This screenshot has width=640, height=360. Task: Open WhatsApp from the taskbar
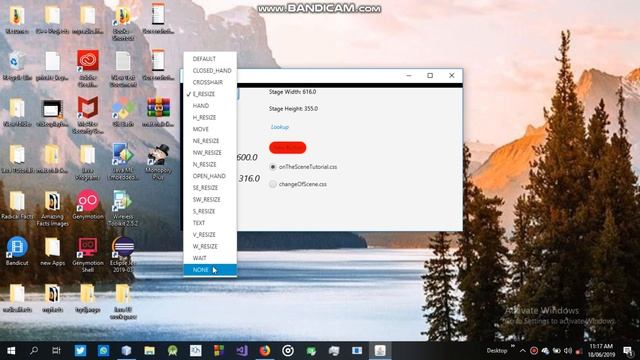(103, 351)
